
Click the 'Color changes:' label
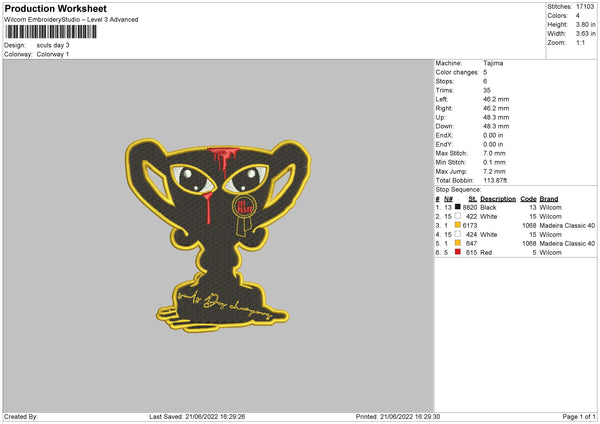[x=457, y=72]
